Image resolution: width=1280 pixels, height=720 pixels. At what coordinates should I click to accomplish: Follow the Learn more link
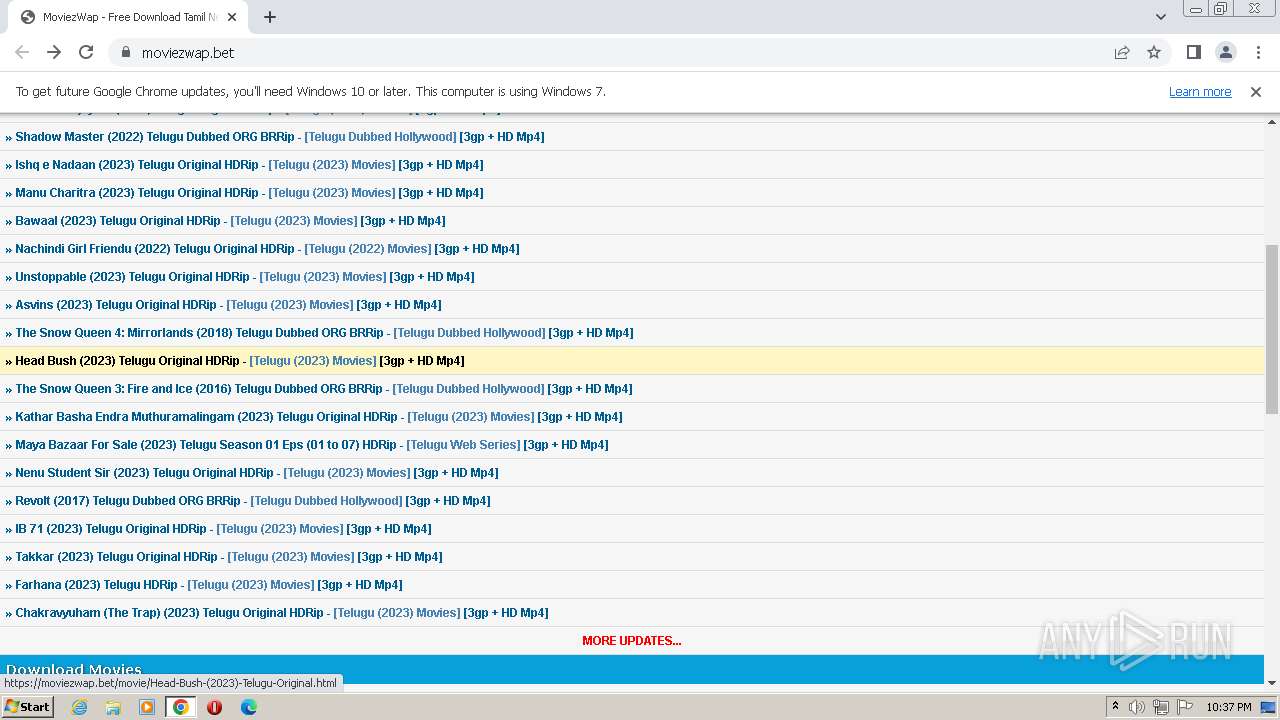click(1200, 91)
